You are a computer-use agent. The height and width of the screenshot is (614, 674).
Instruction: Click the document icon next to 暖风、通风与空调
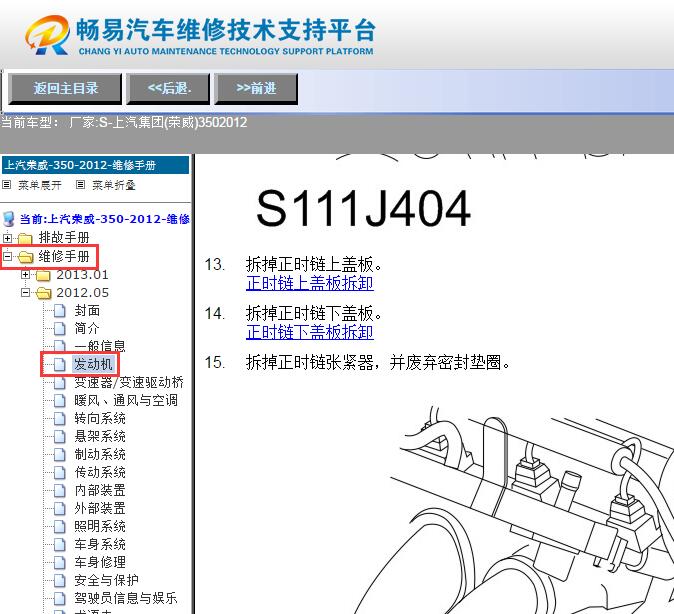click(x=60, y=401)
